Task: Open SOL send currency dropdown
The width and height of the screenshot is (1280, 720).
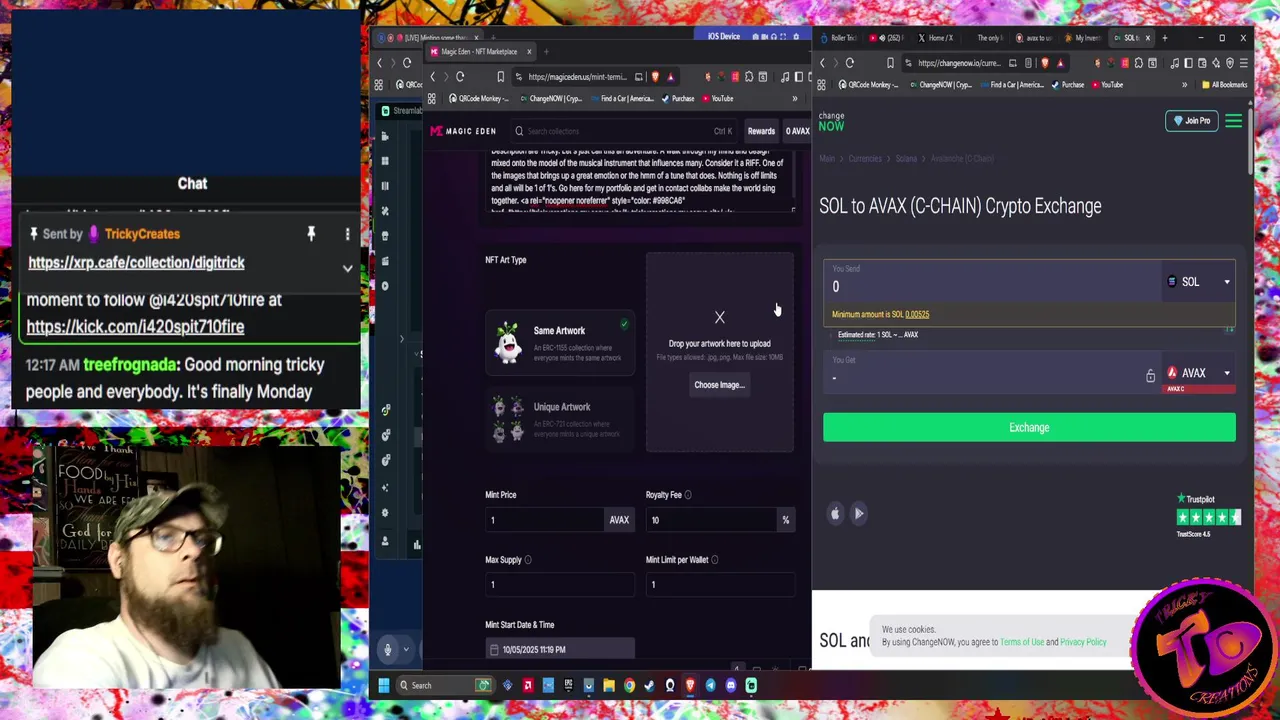Action: (1199, 282)
